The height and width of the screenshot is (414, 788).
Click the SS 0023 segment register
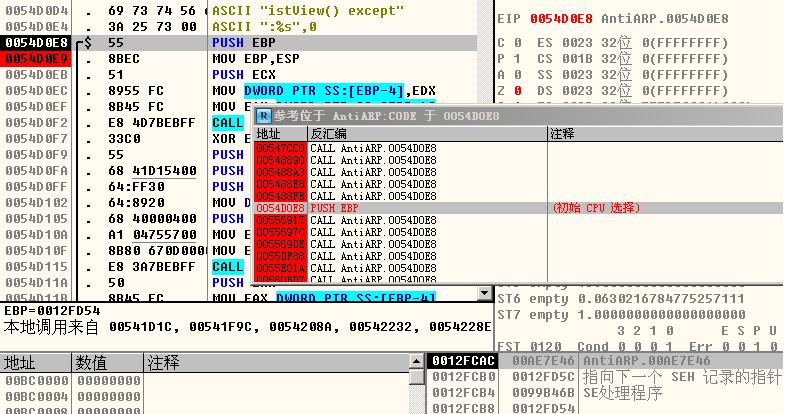click(565, 75)
